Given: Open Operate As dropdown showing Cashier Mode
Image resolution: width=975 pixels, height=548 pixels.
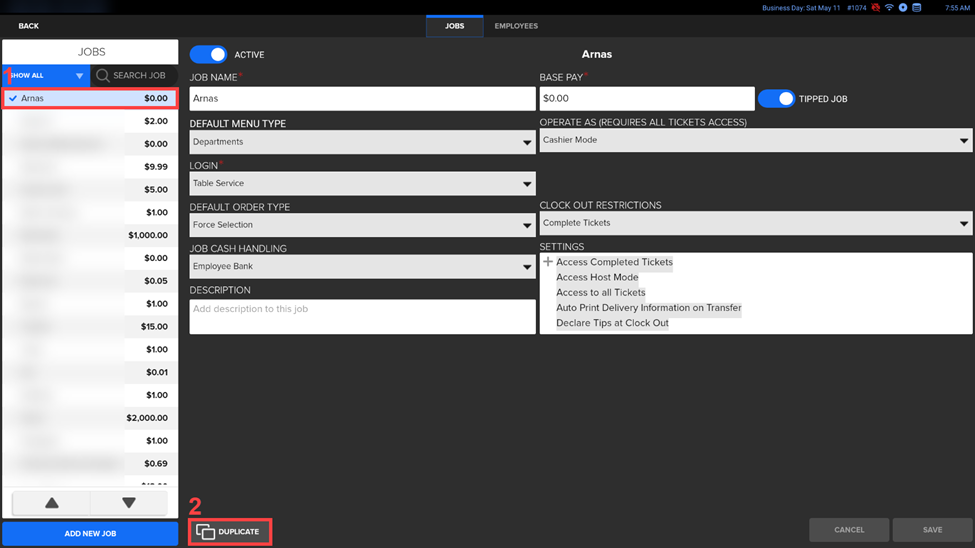Looking at the screenshot, I should (756, 140).
